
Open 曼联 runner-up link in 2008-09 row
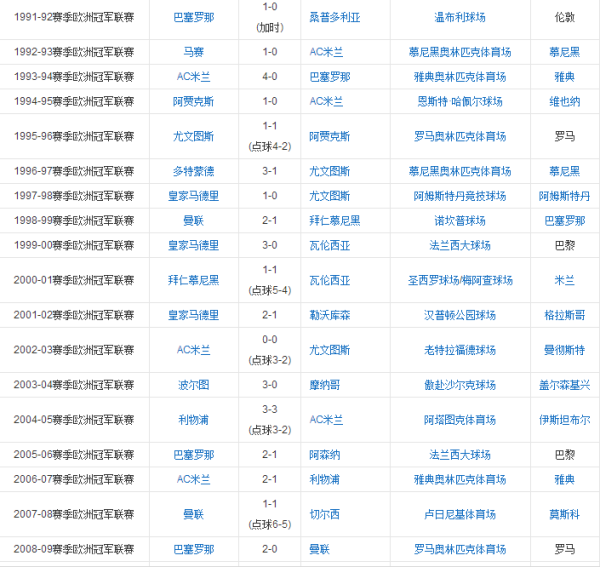tap(320, 549)
